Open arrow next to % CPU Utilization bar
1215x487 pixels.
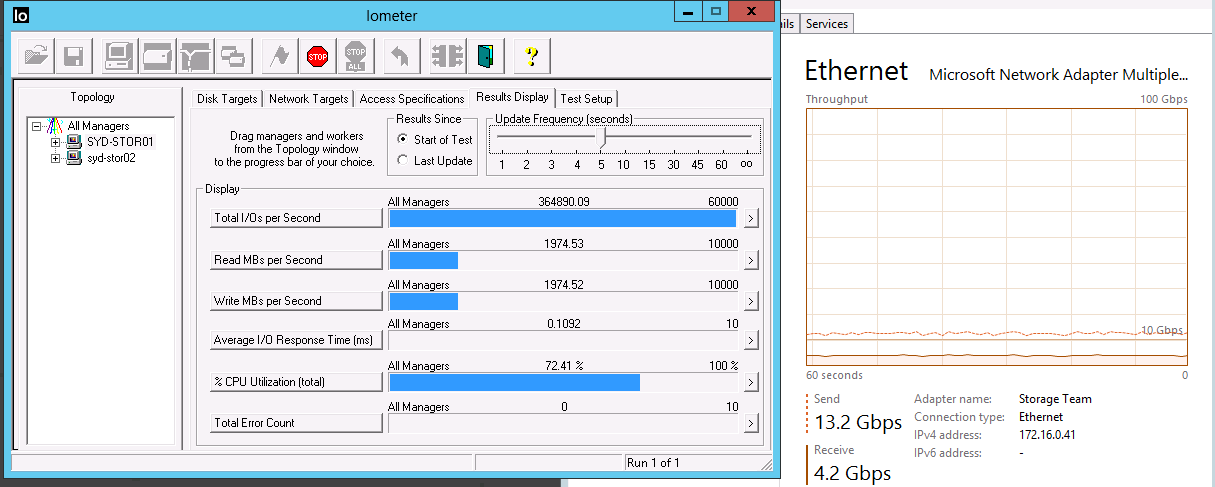pyautogui.click(x=752, y=382)
